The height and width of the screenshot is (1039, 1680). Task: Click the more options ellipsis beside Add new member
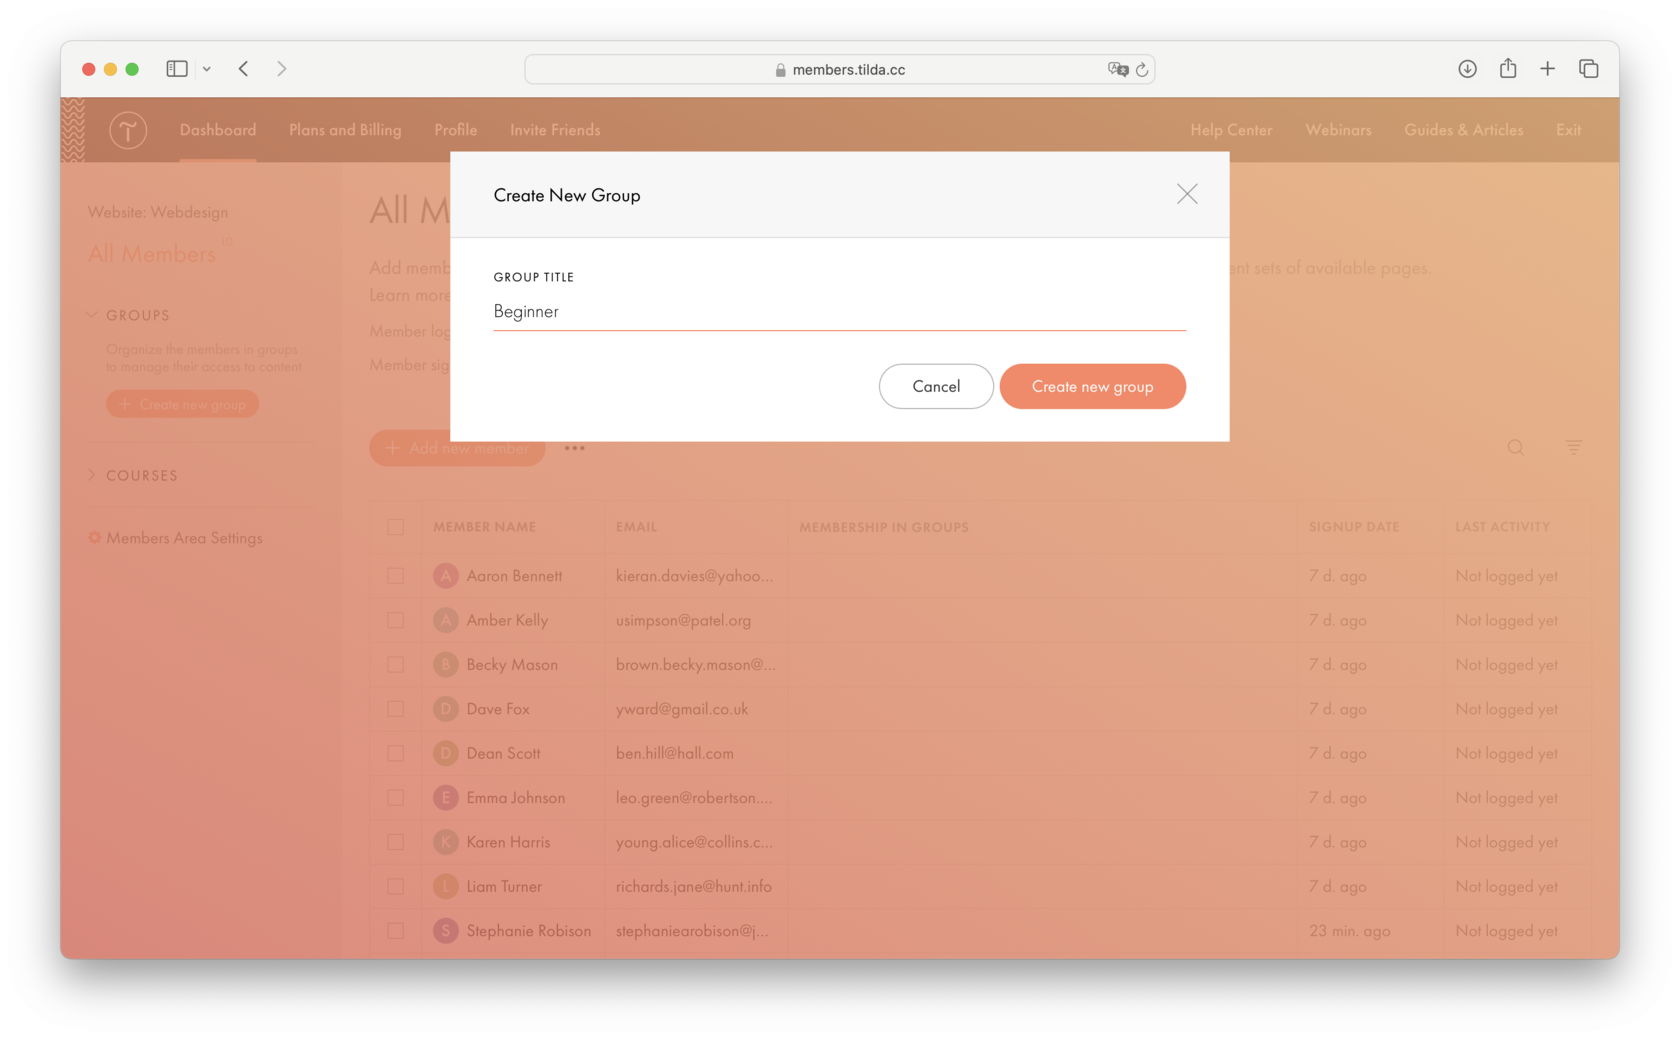tap(575, 448)
